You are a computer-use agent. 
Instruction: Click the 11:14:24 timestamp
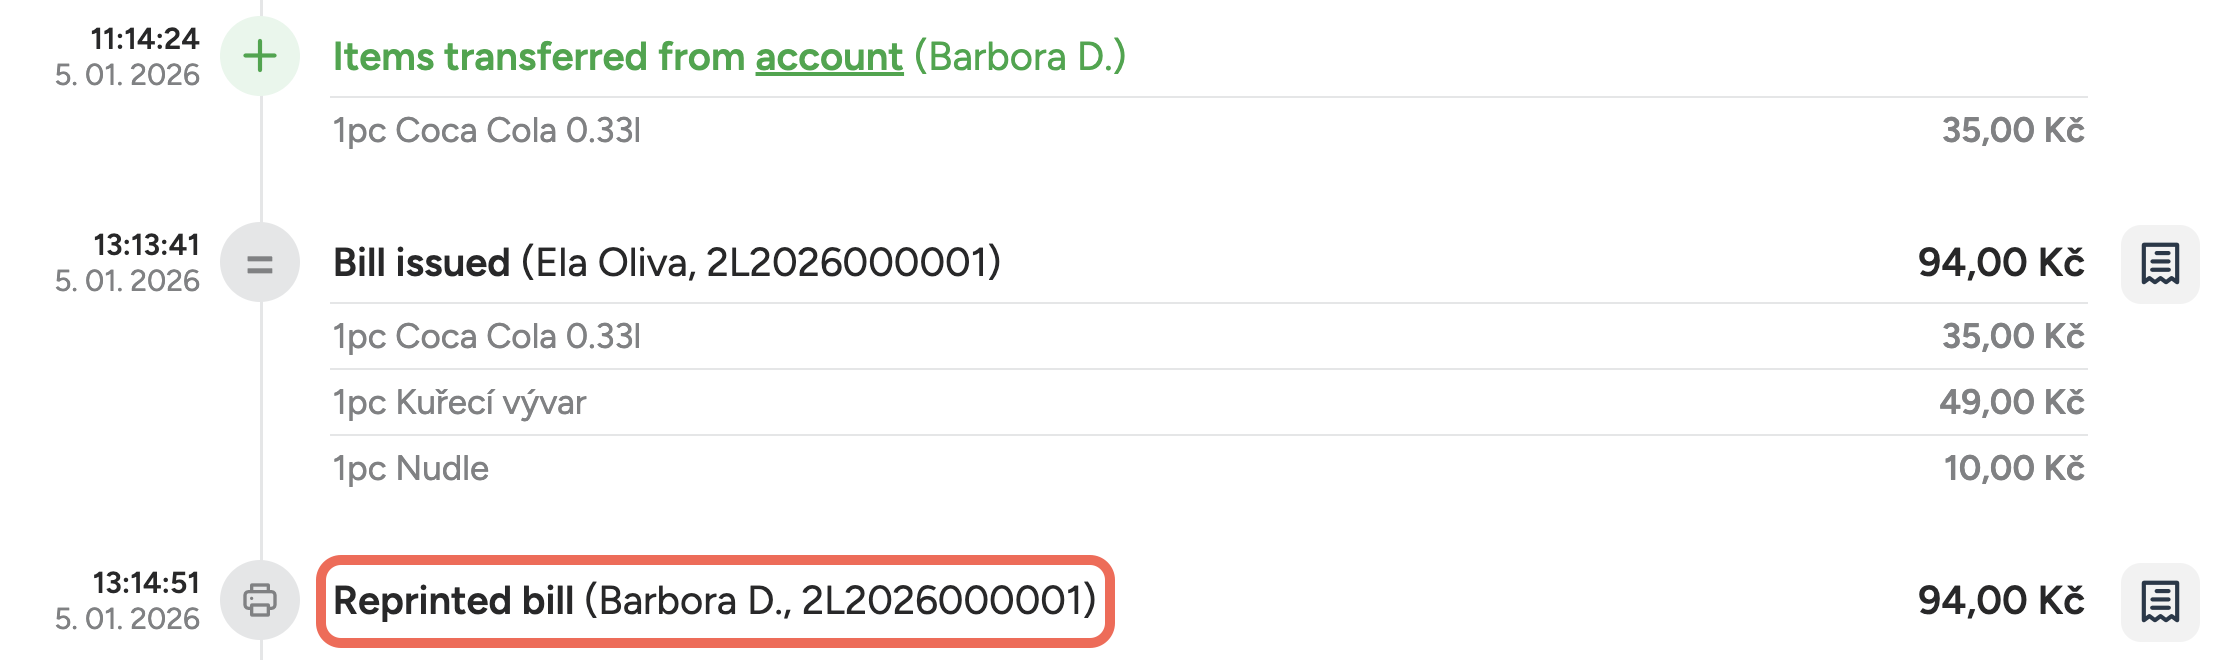pos(145,39)
